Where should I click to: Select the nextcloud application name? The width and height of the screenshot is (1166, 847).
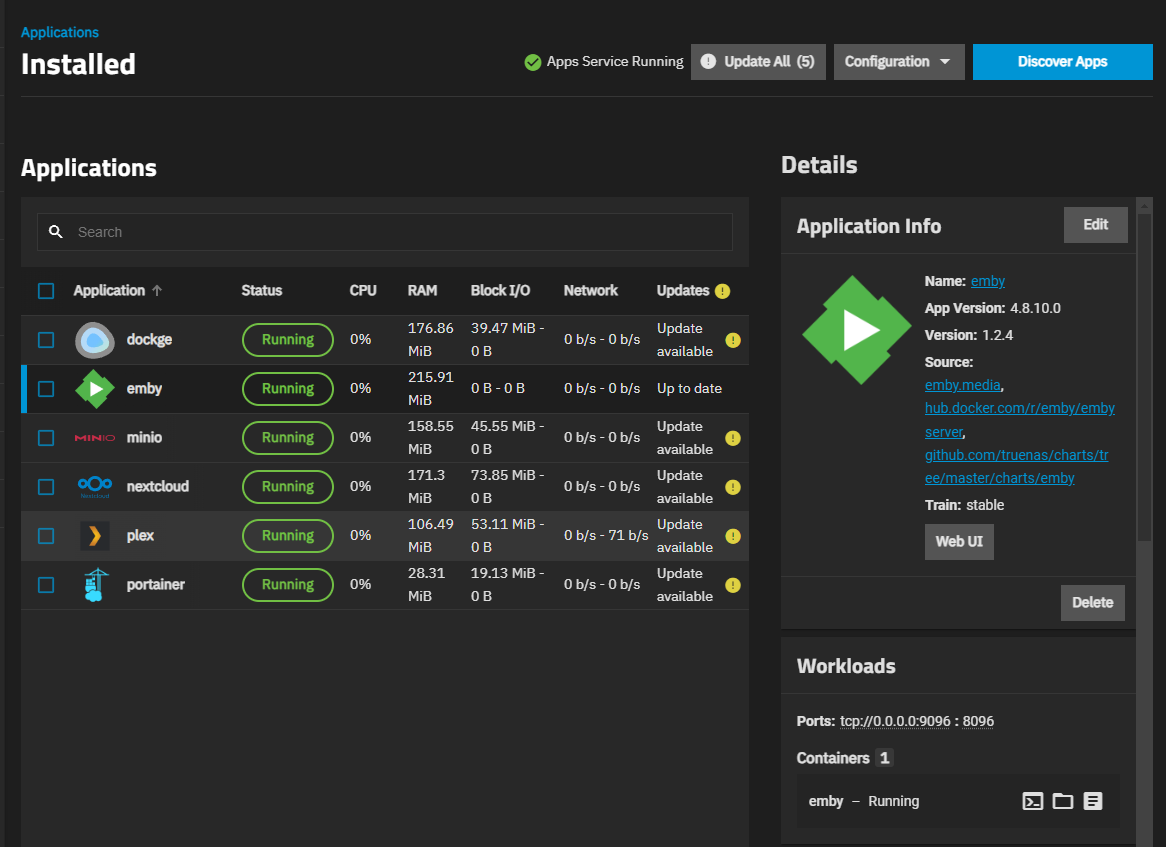[158, 486]
